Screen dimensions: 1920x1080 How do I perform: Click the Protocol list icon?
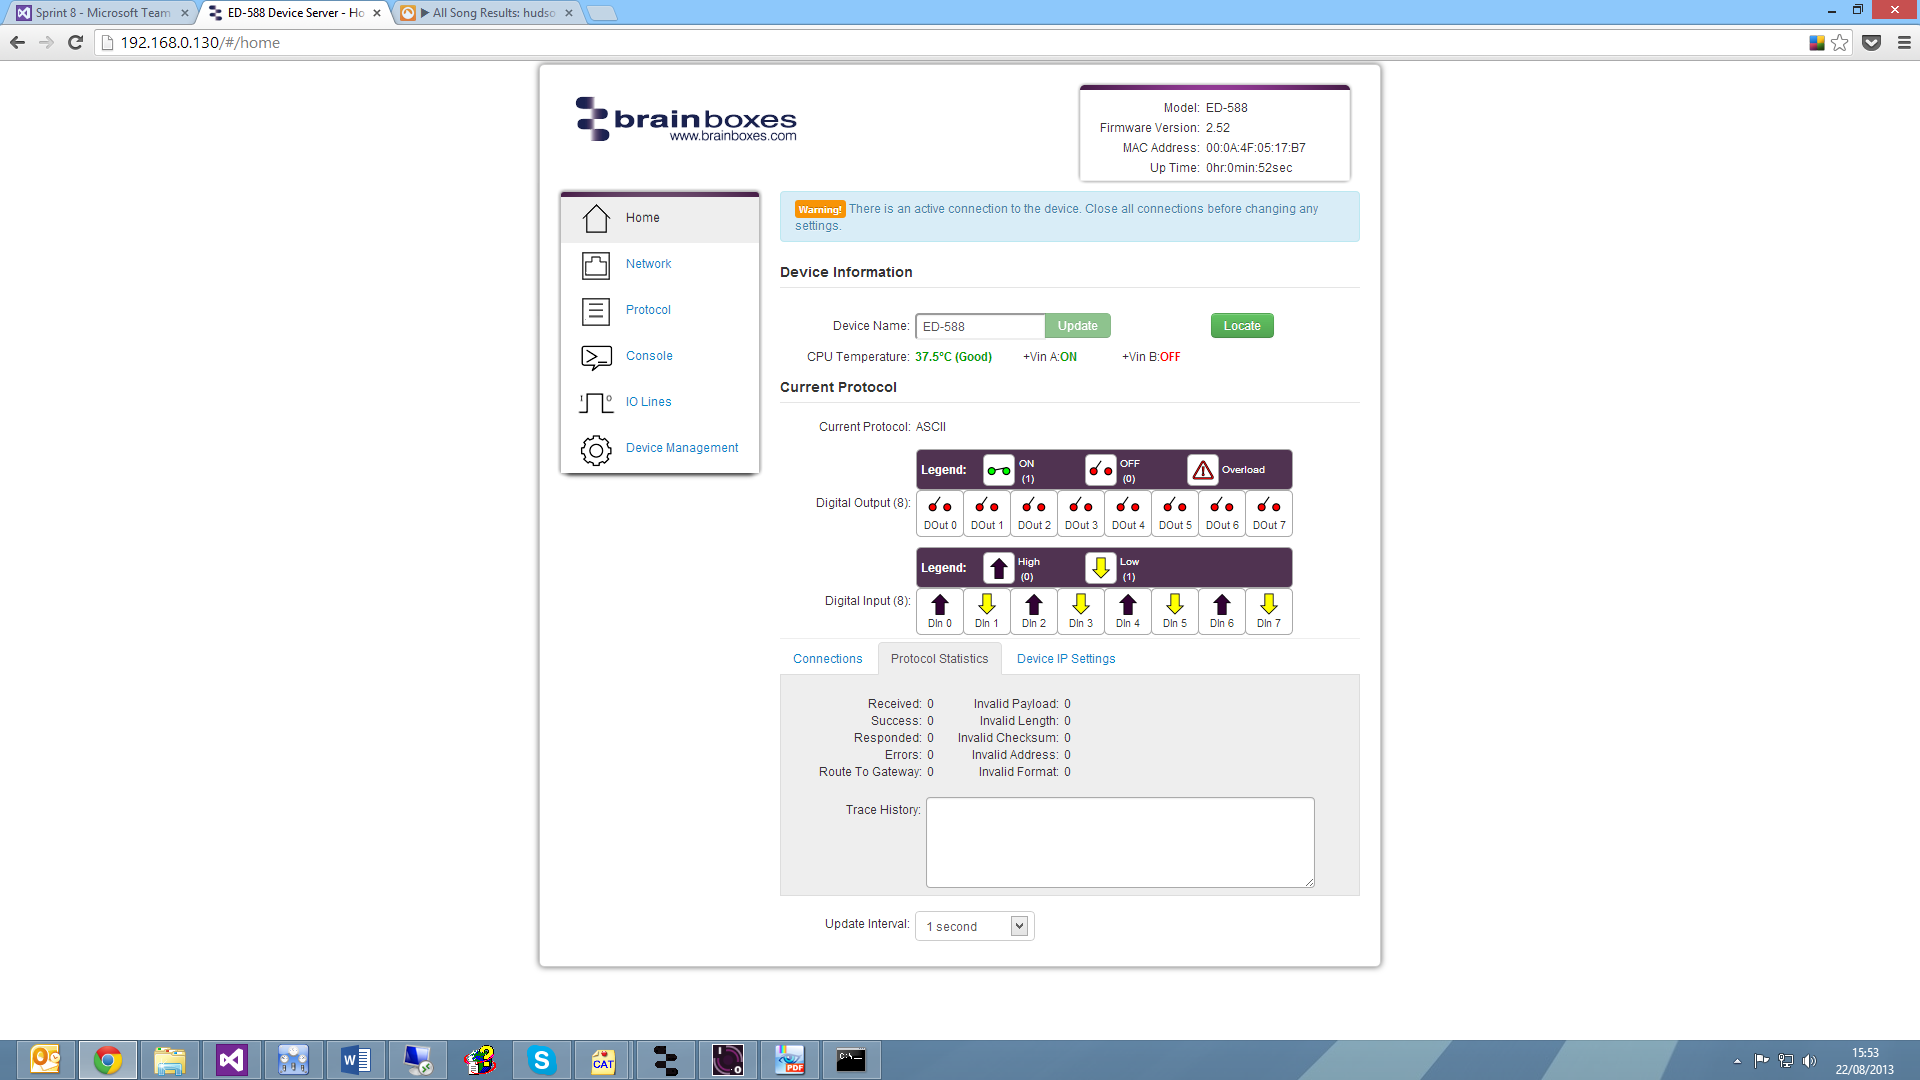[x=596, y=311]
